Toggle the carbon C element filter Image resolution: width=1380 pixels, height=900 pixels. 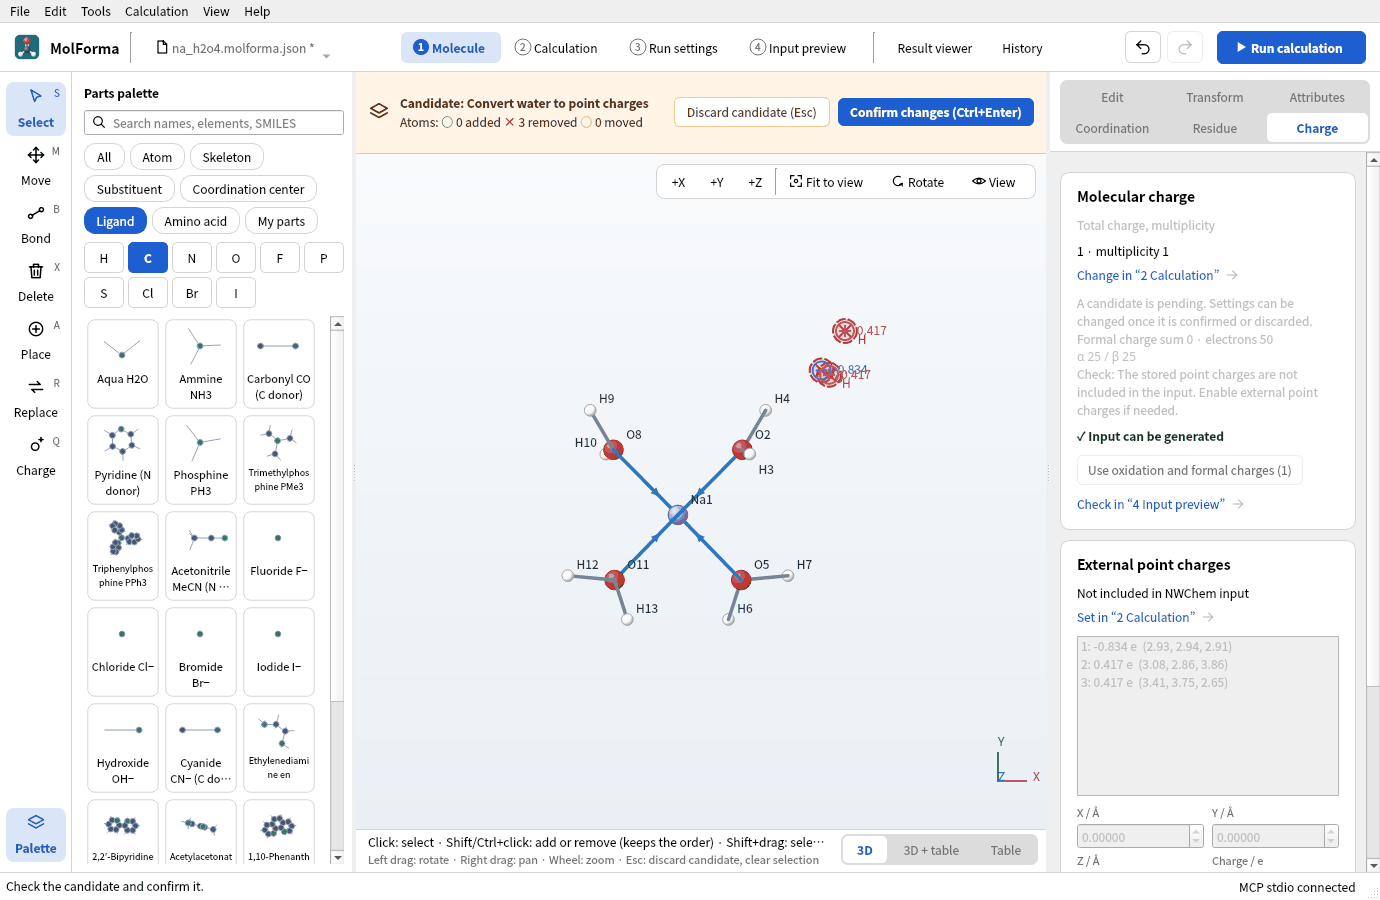(148, 258)
